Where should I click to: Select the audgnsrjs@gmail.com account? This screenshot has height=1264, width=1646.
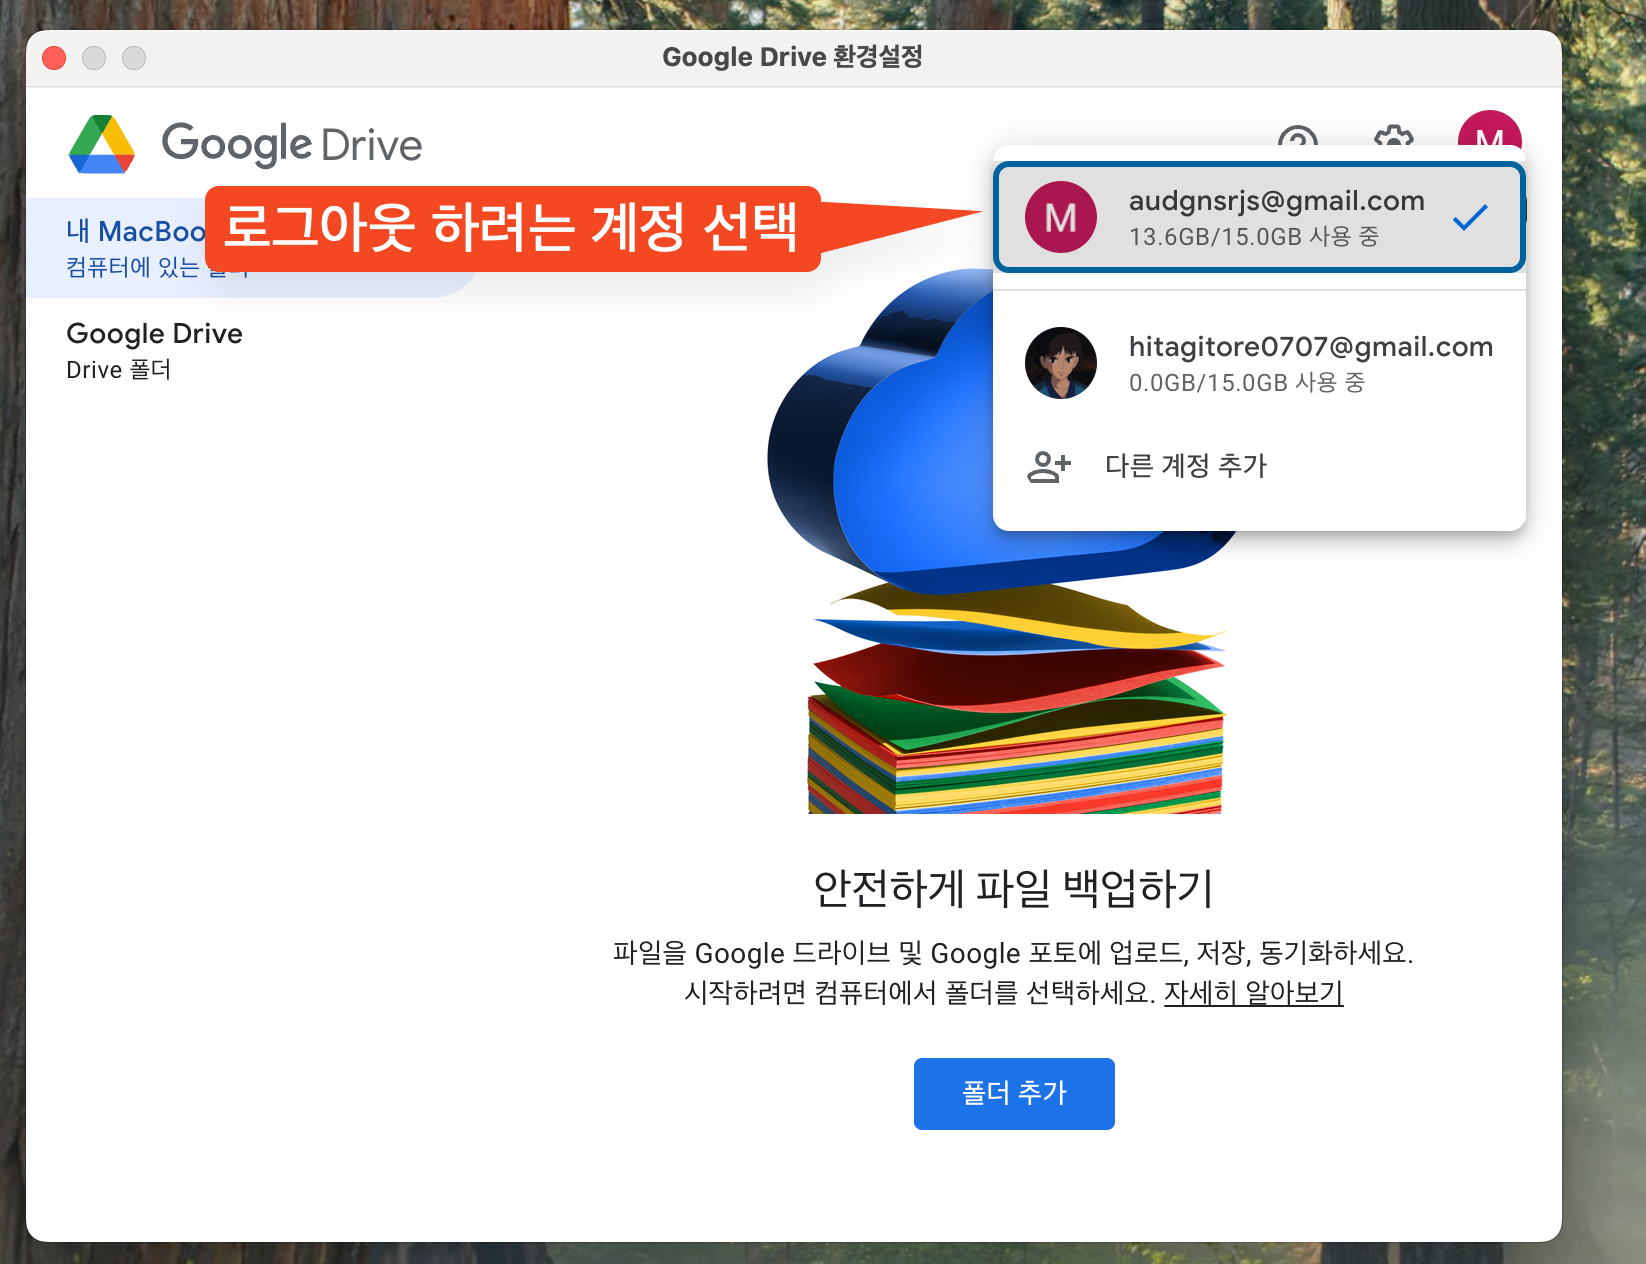[x=1259, y=217]
